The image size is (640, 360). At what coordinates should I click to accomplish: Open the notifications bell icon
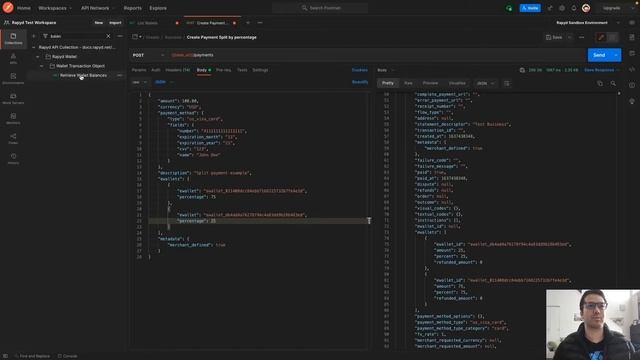[x=573, y=8]
